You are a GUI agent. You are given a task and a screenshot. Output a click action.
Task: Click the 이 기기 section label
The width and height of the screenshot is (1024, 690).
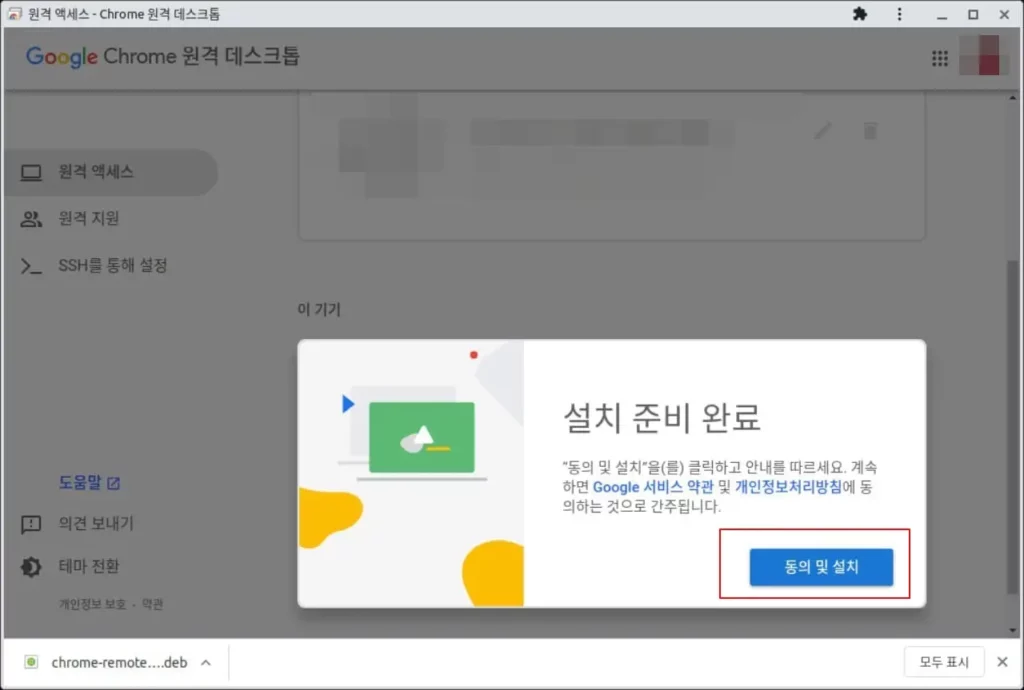pyautogui.click(x=319, y=309)
